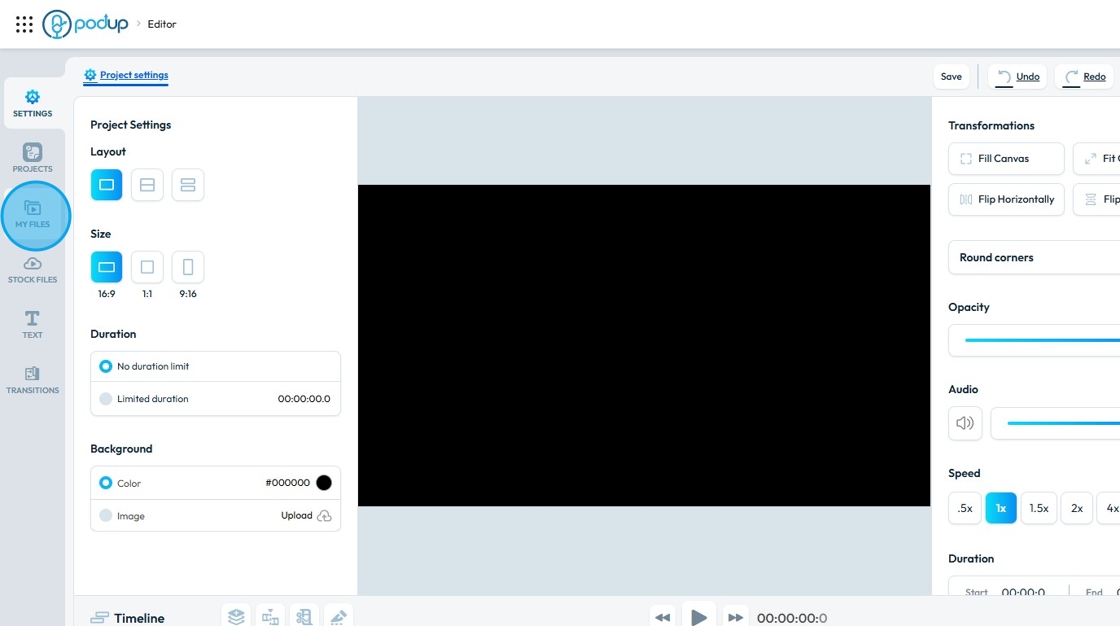Image resolution: width=1120 pixels, height=626 pixels.
Task: Go to the Podup logo home
Action: [x=85, y=24]
